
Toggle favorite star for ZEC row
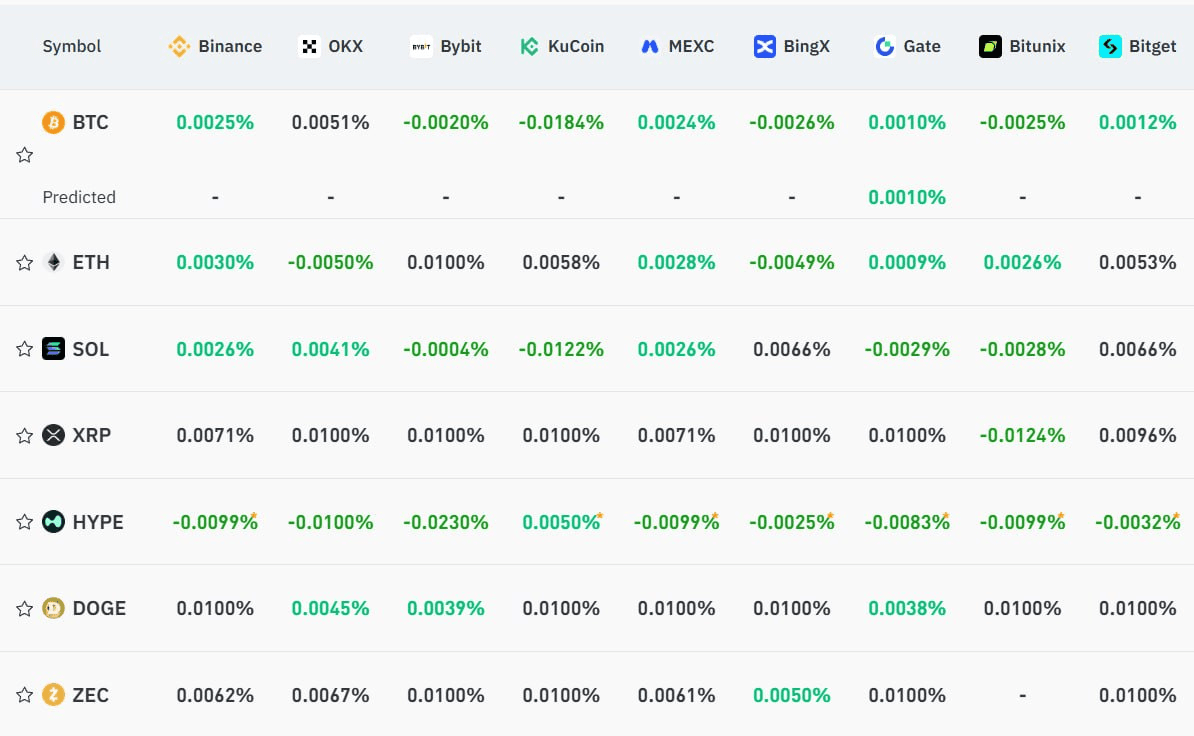pos(24,694)
